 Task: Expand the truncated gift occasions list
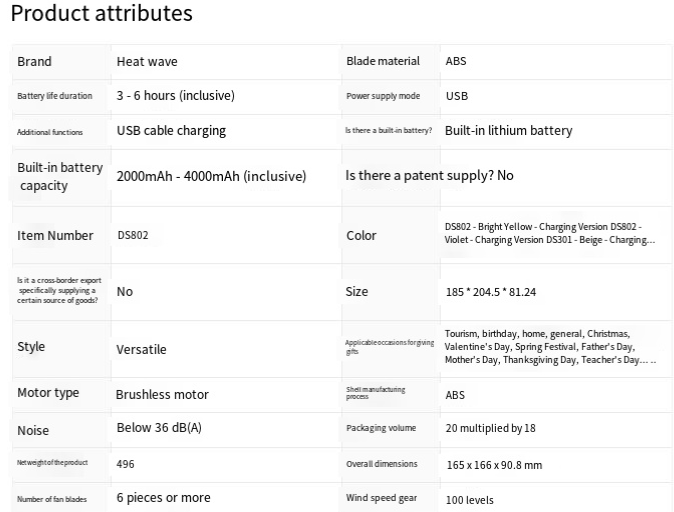click(x=550, y=347)
